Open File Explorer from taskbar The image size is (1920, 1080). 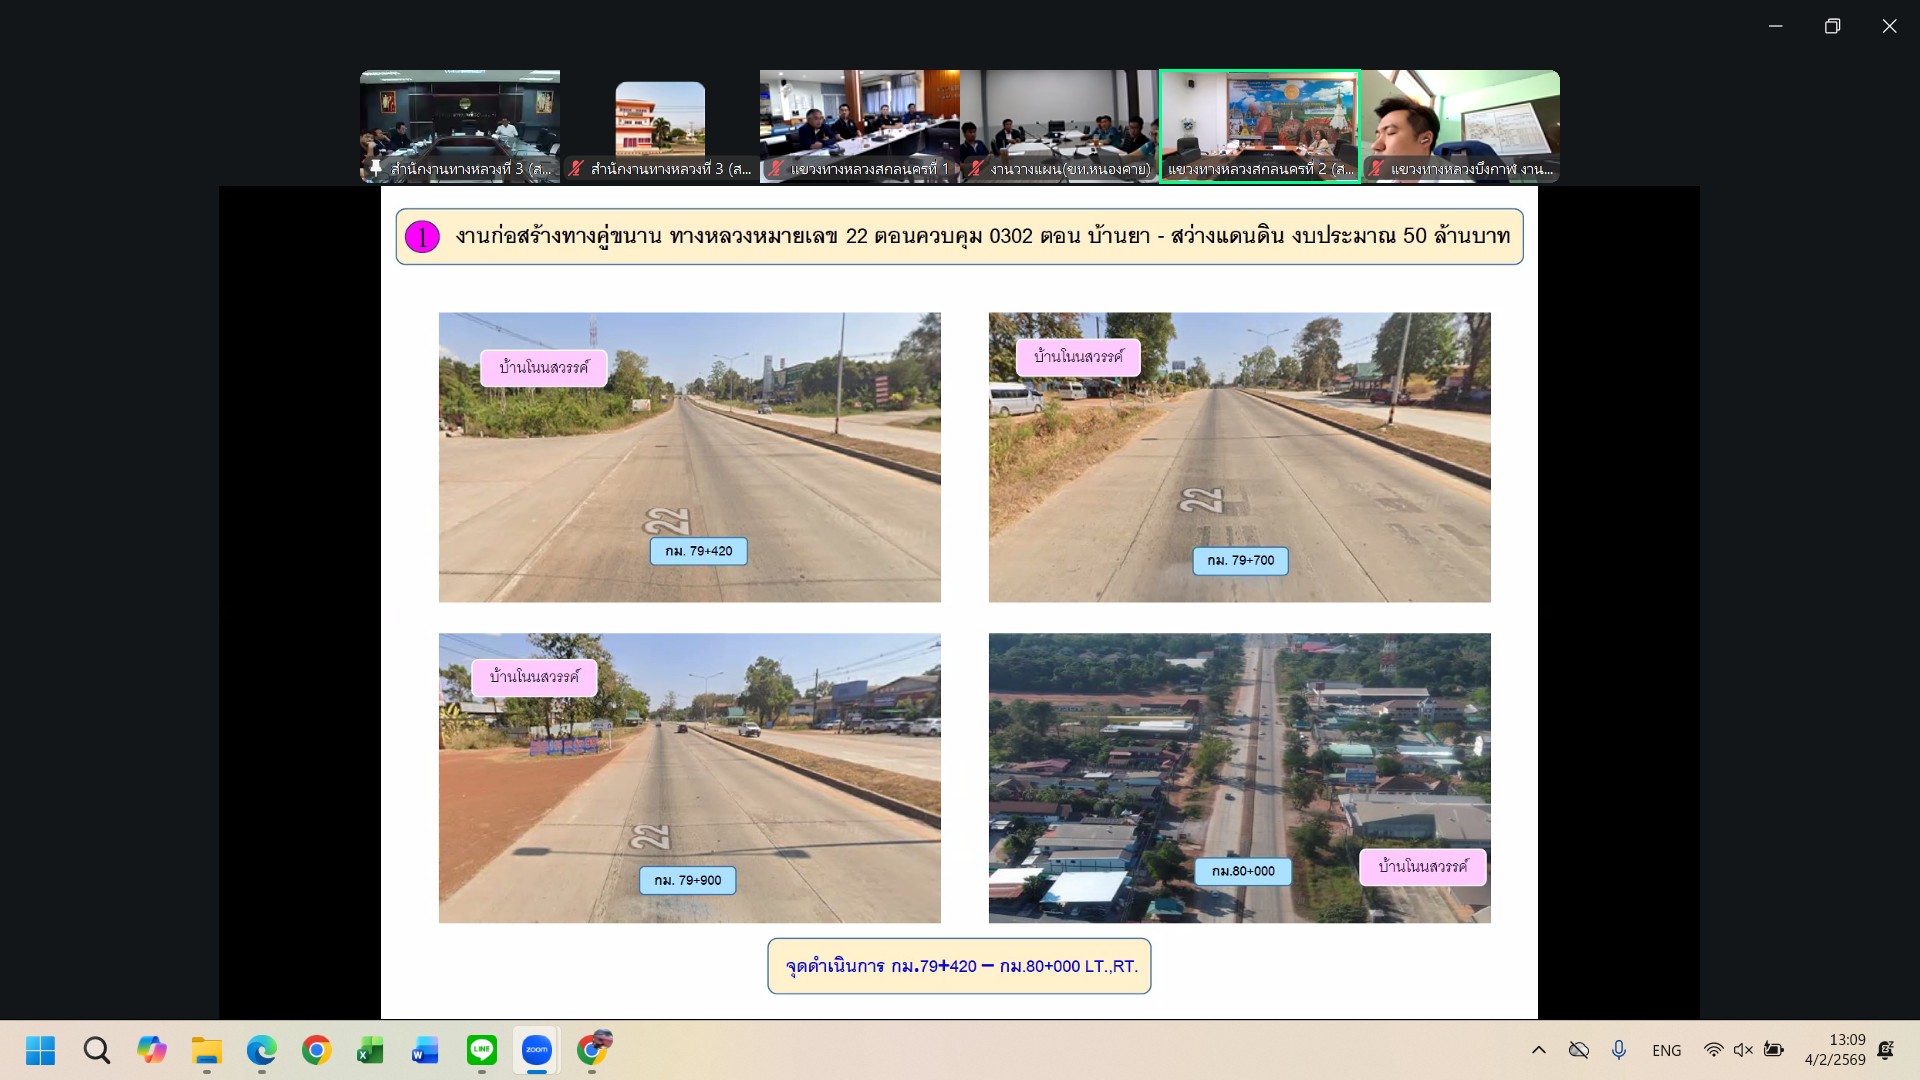click(207, 1050)
